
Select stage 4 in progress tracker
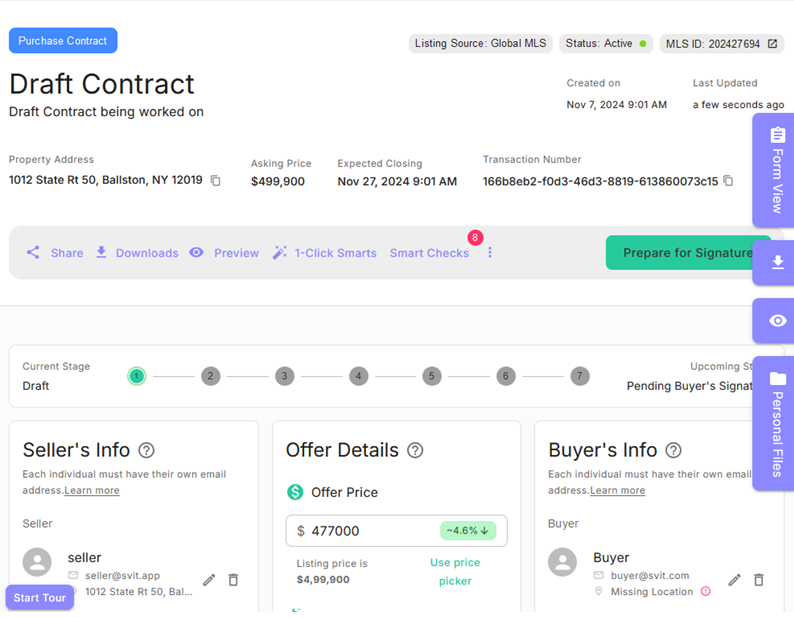[x=359, y=376]
